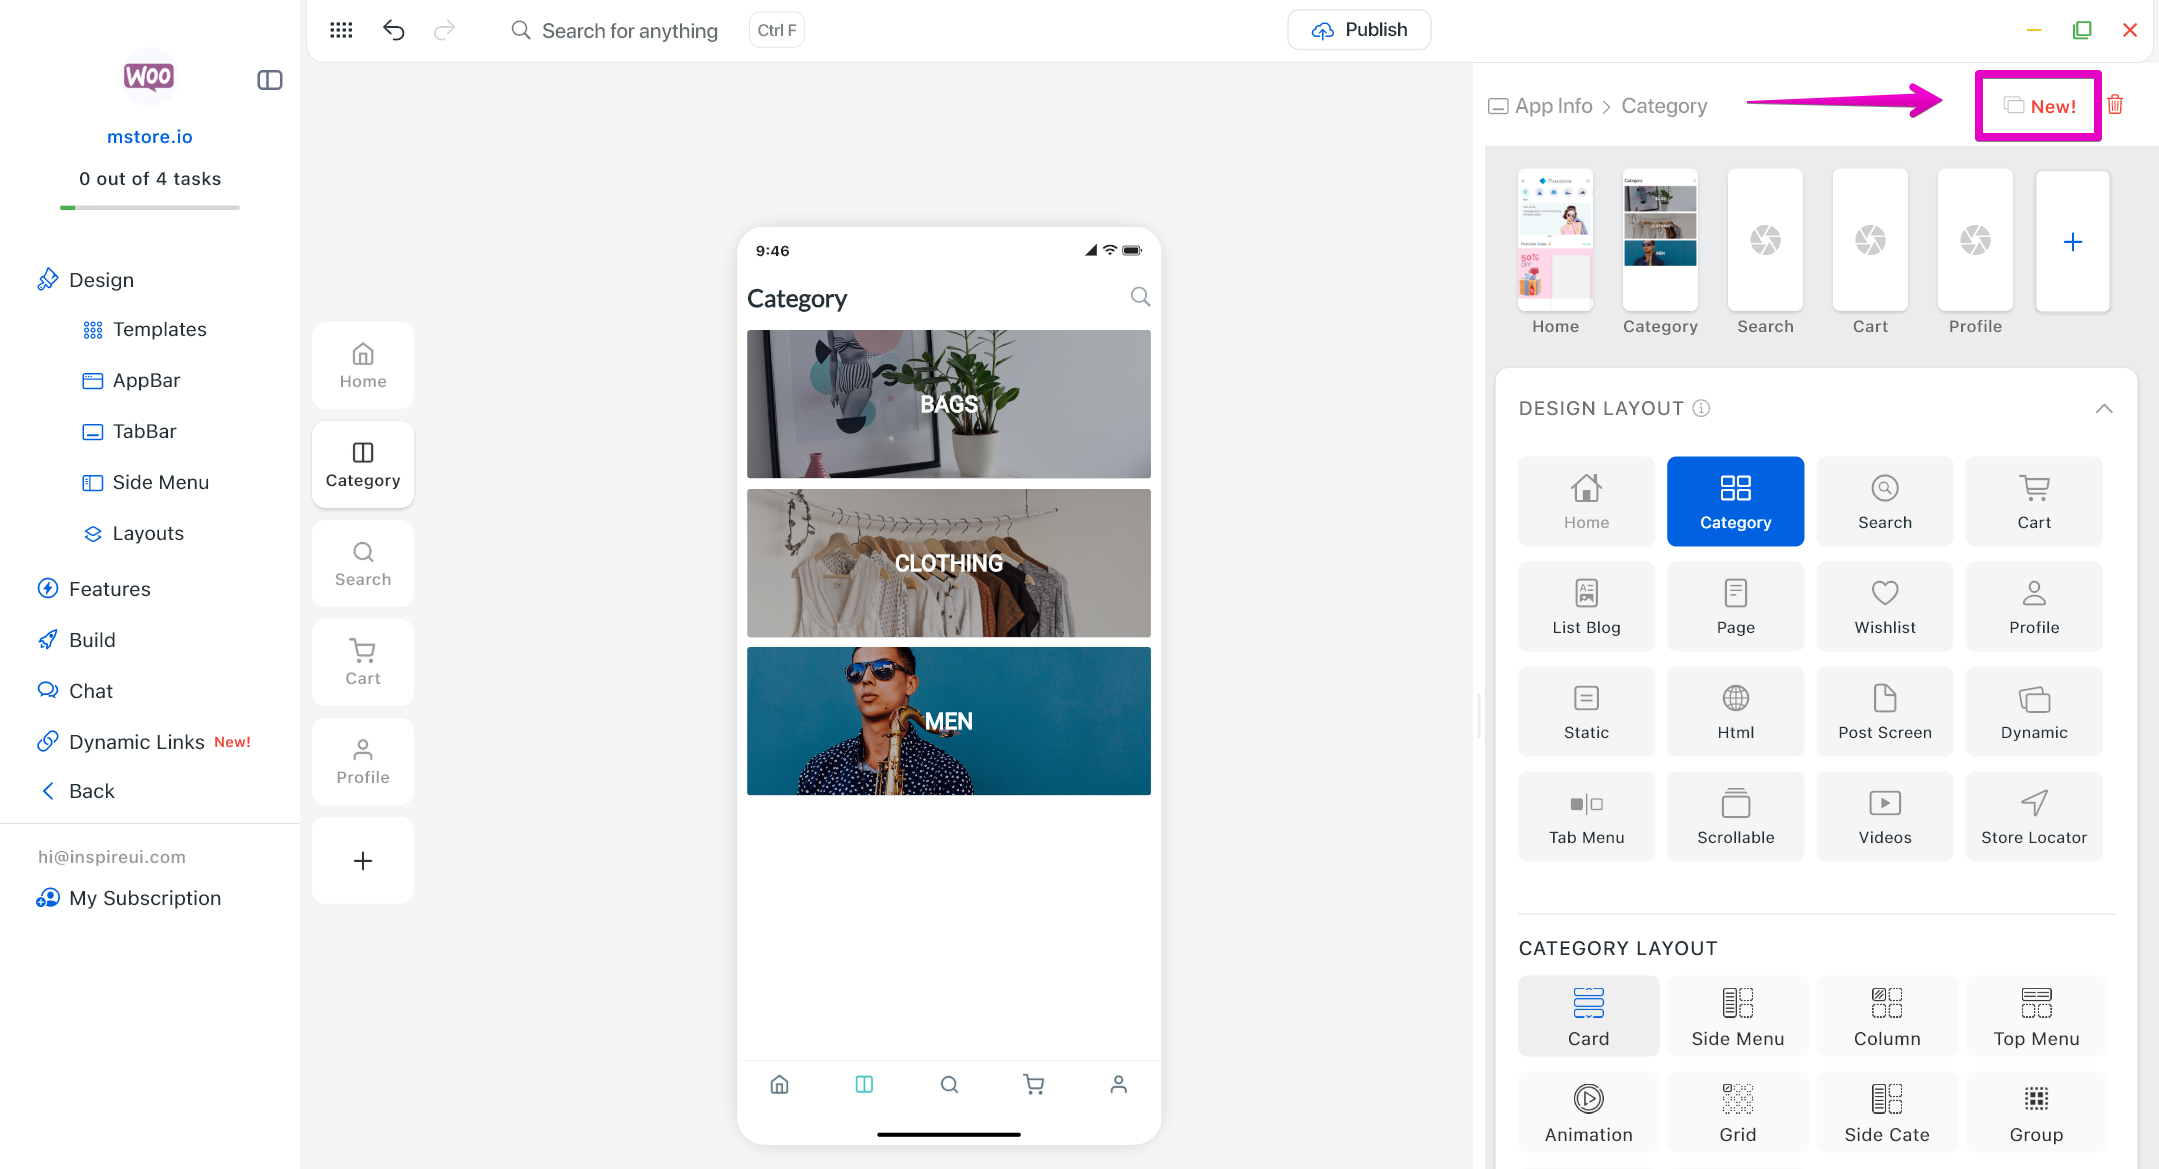Collapse the Design Layout section

pos(2104,408)
